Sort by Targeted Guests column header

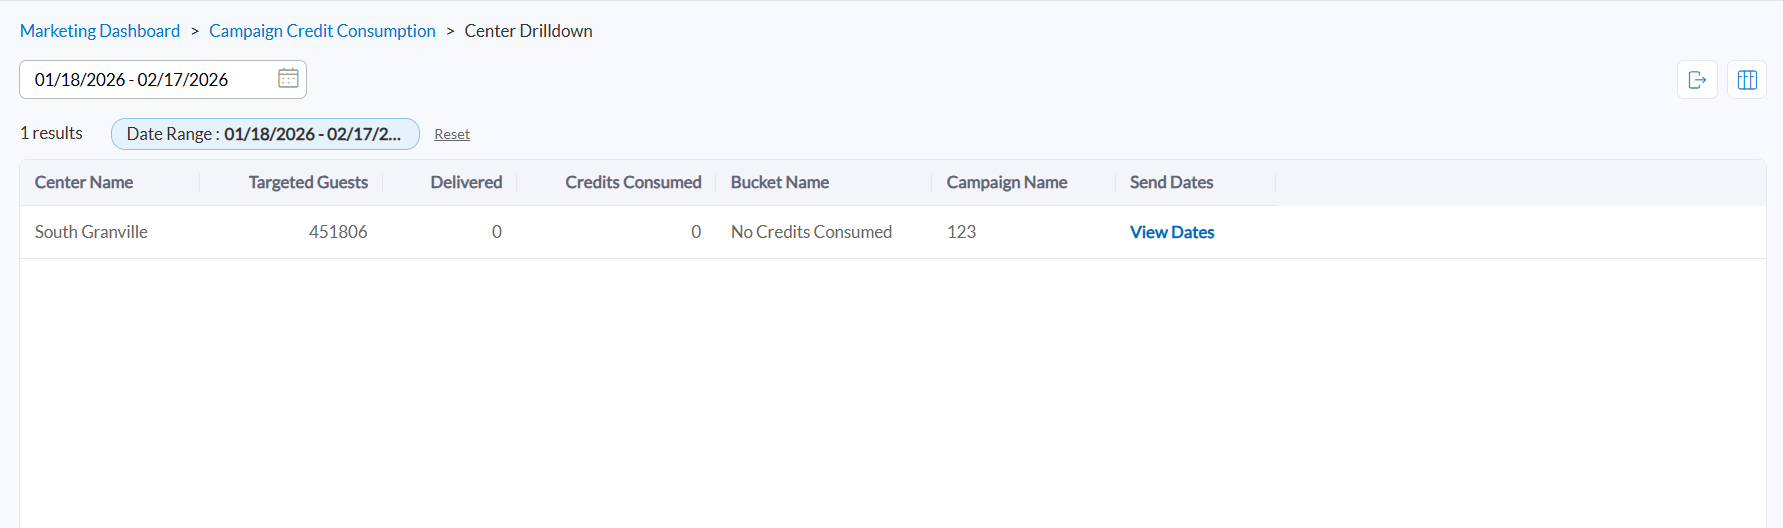coord(308,182)
